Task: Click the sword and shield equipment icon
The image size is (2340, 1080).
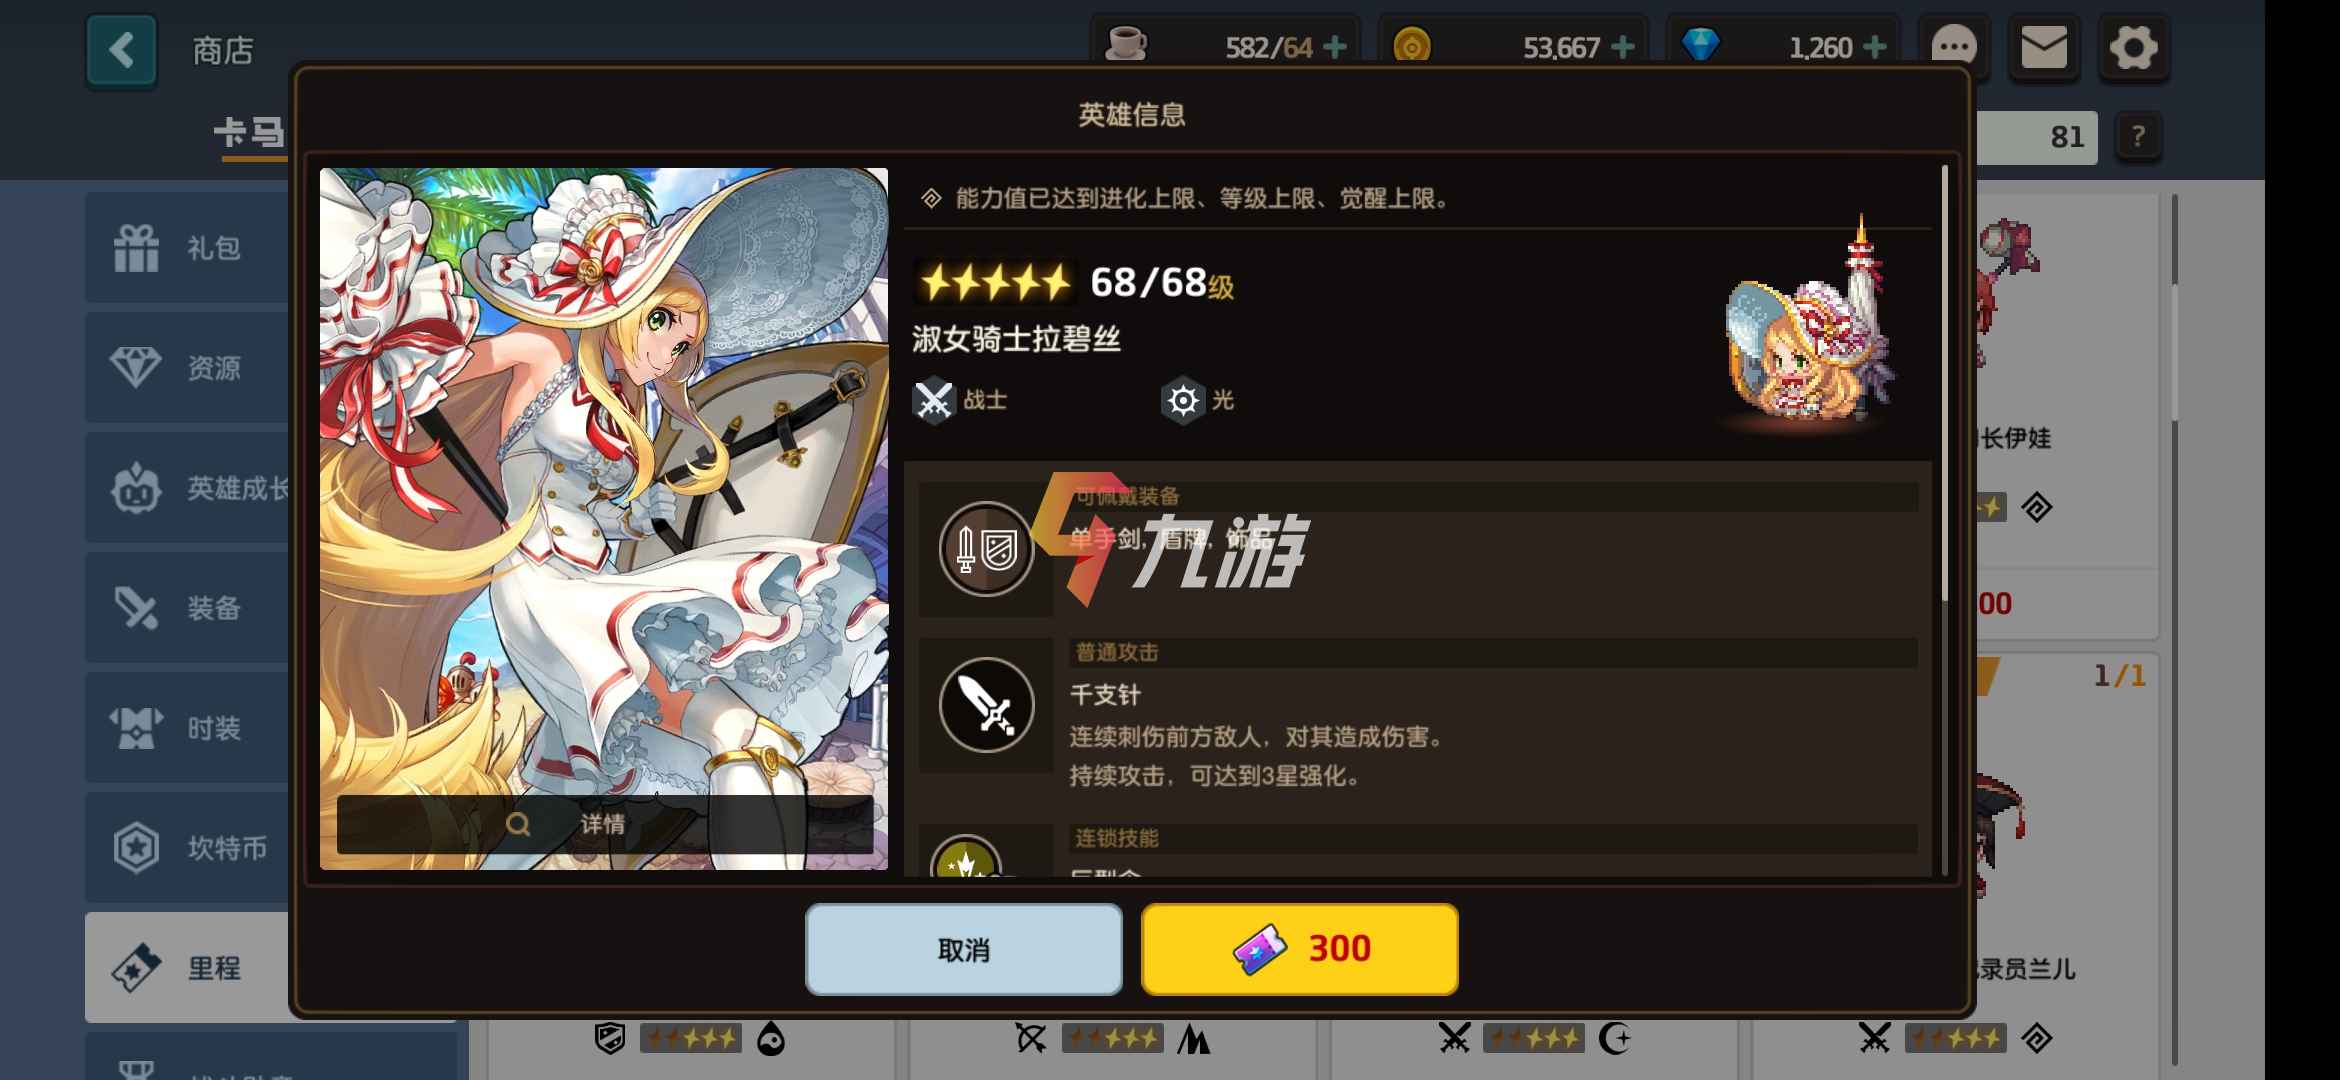Action: coord(986,548)
